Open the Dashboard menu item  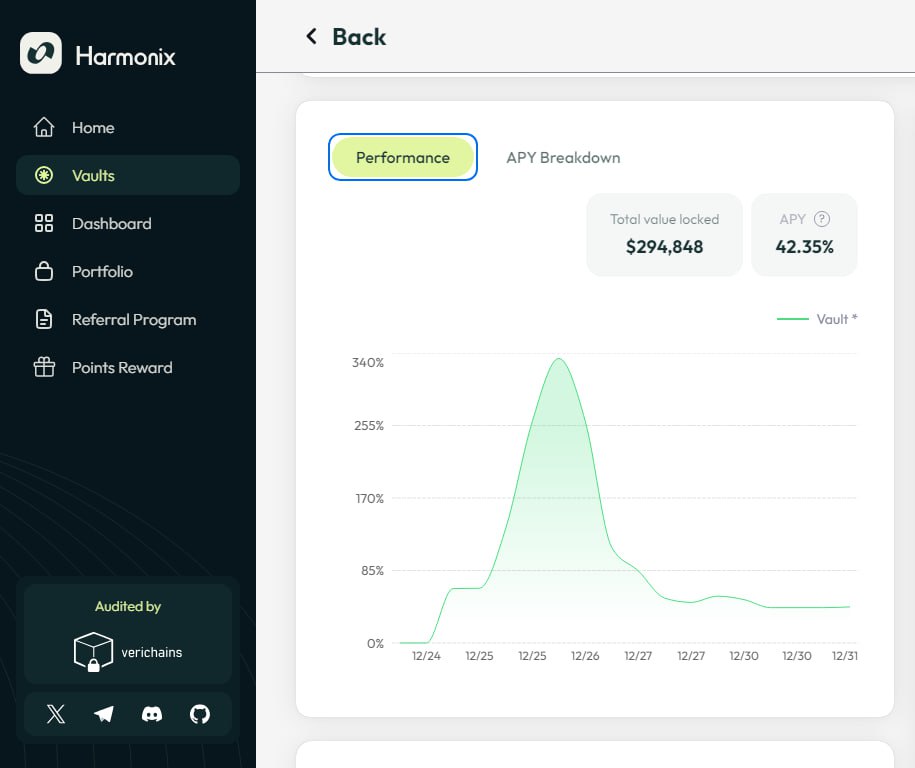click(x=128, y=223)
